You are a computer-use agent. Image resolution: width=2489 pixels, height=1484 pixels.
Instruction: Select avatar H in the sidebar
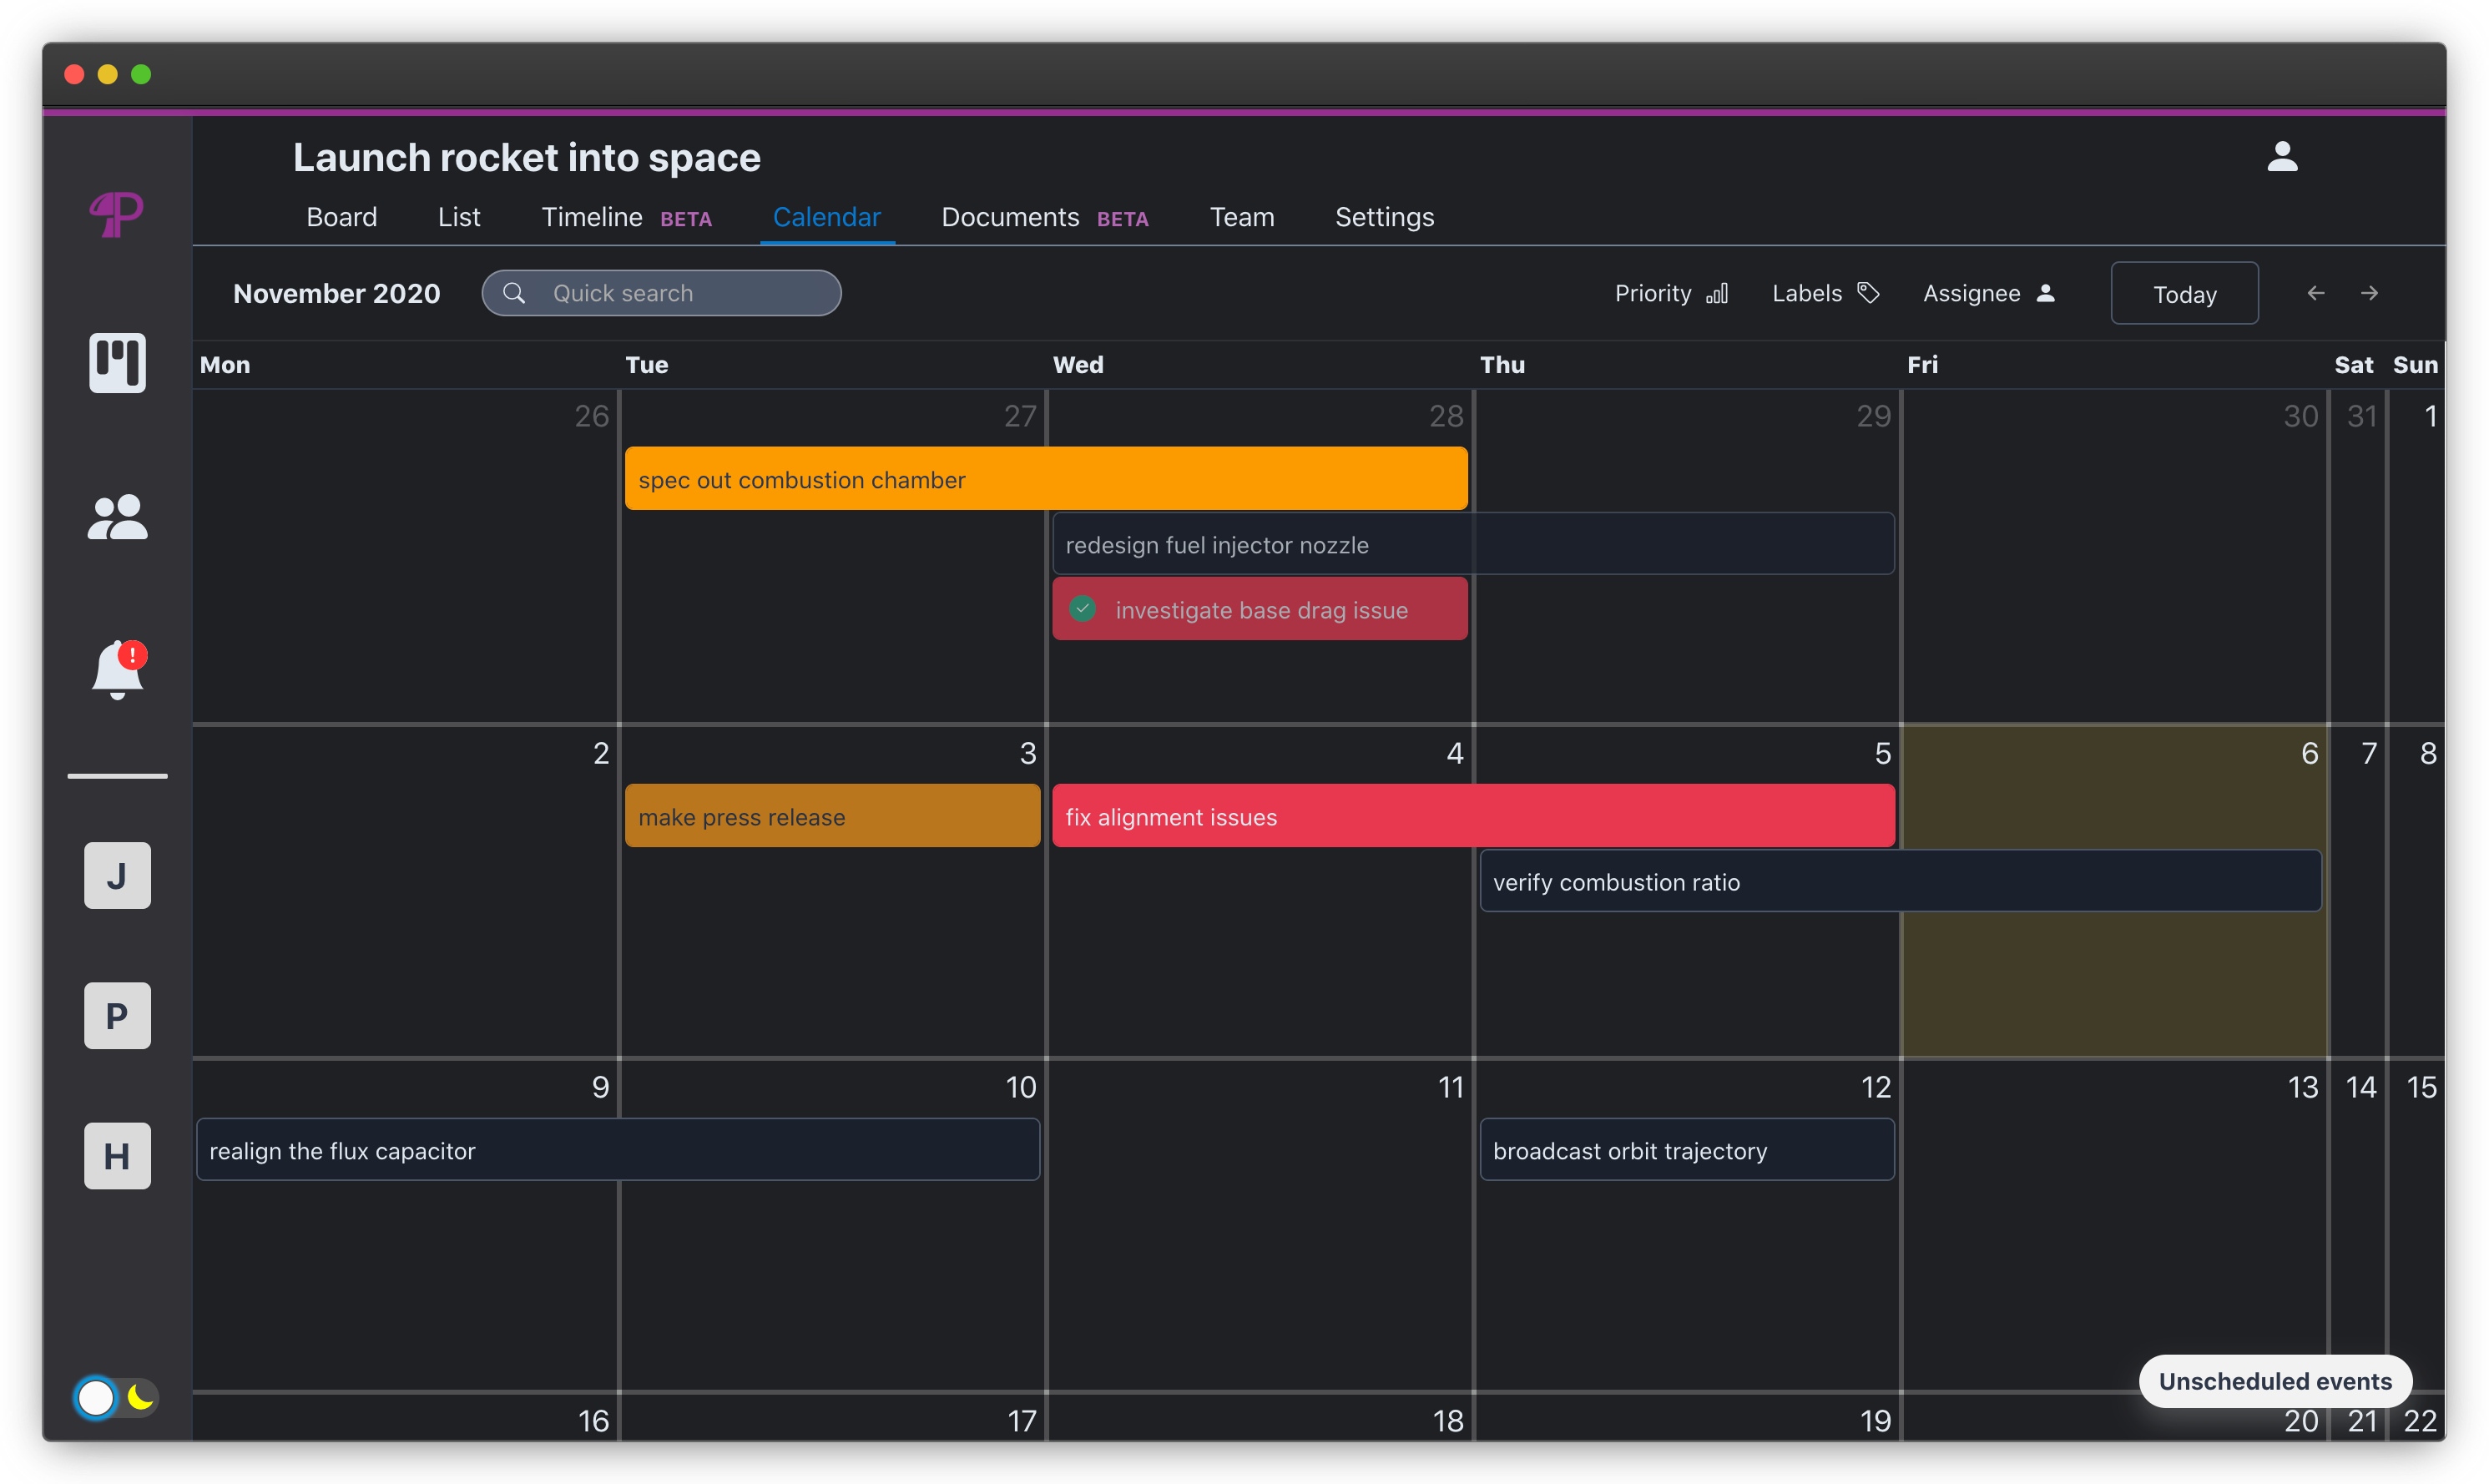click(117, 1156)
